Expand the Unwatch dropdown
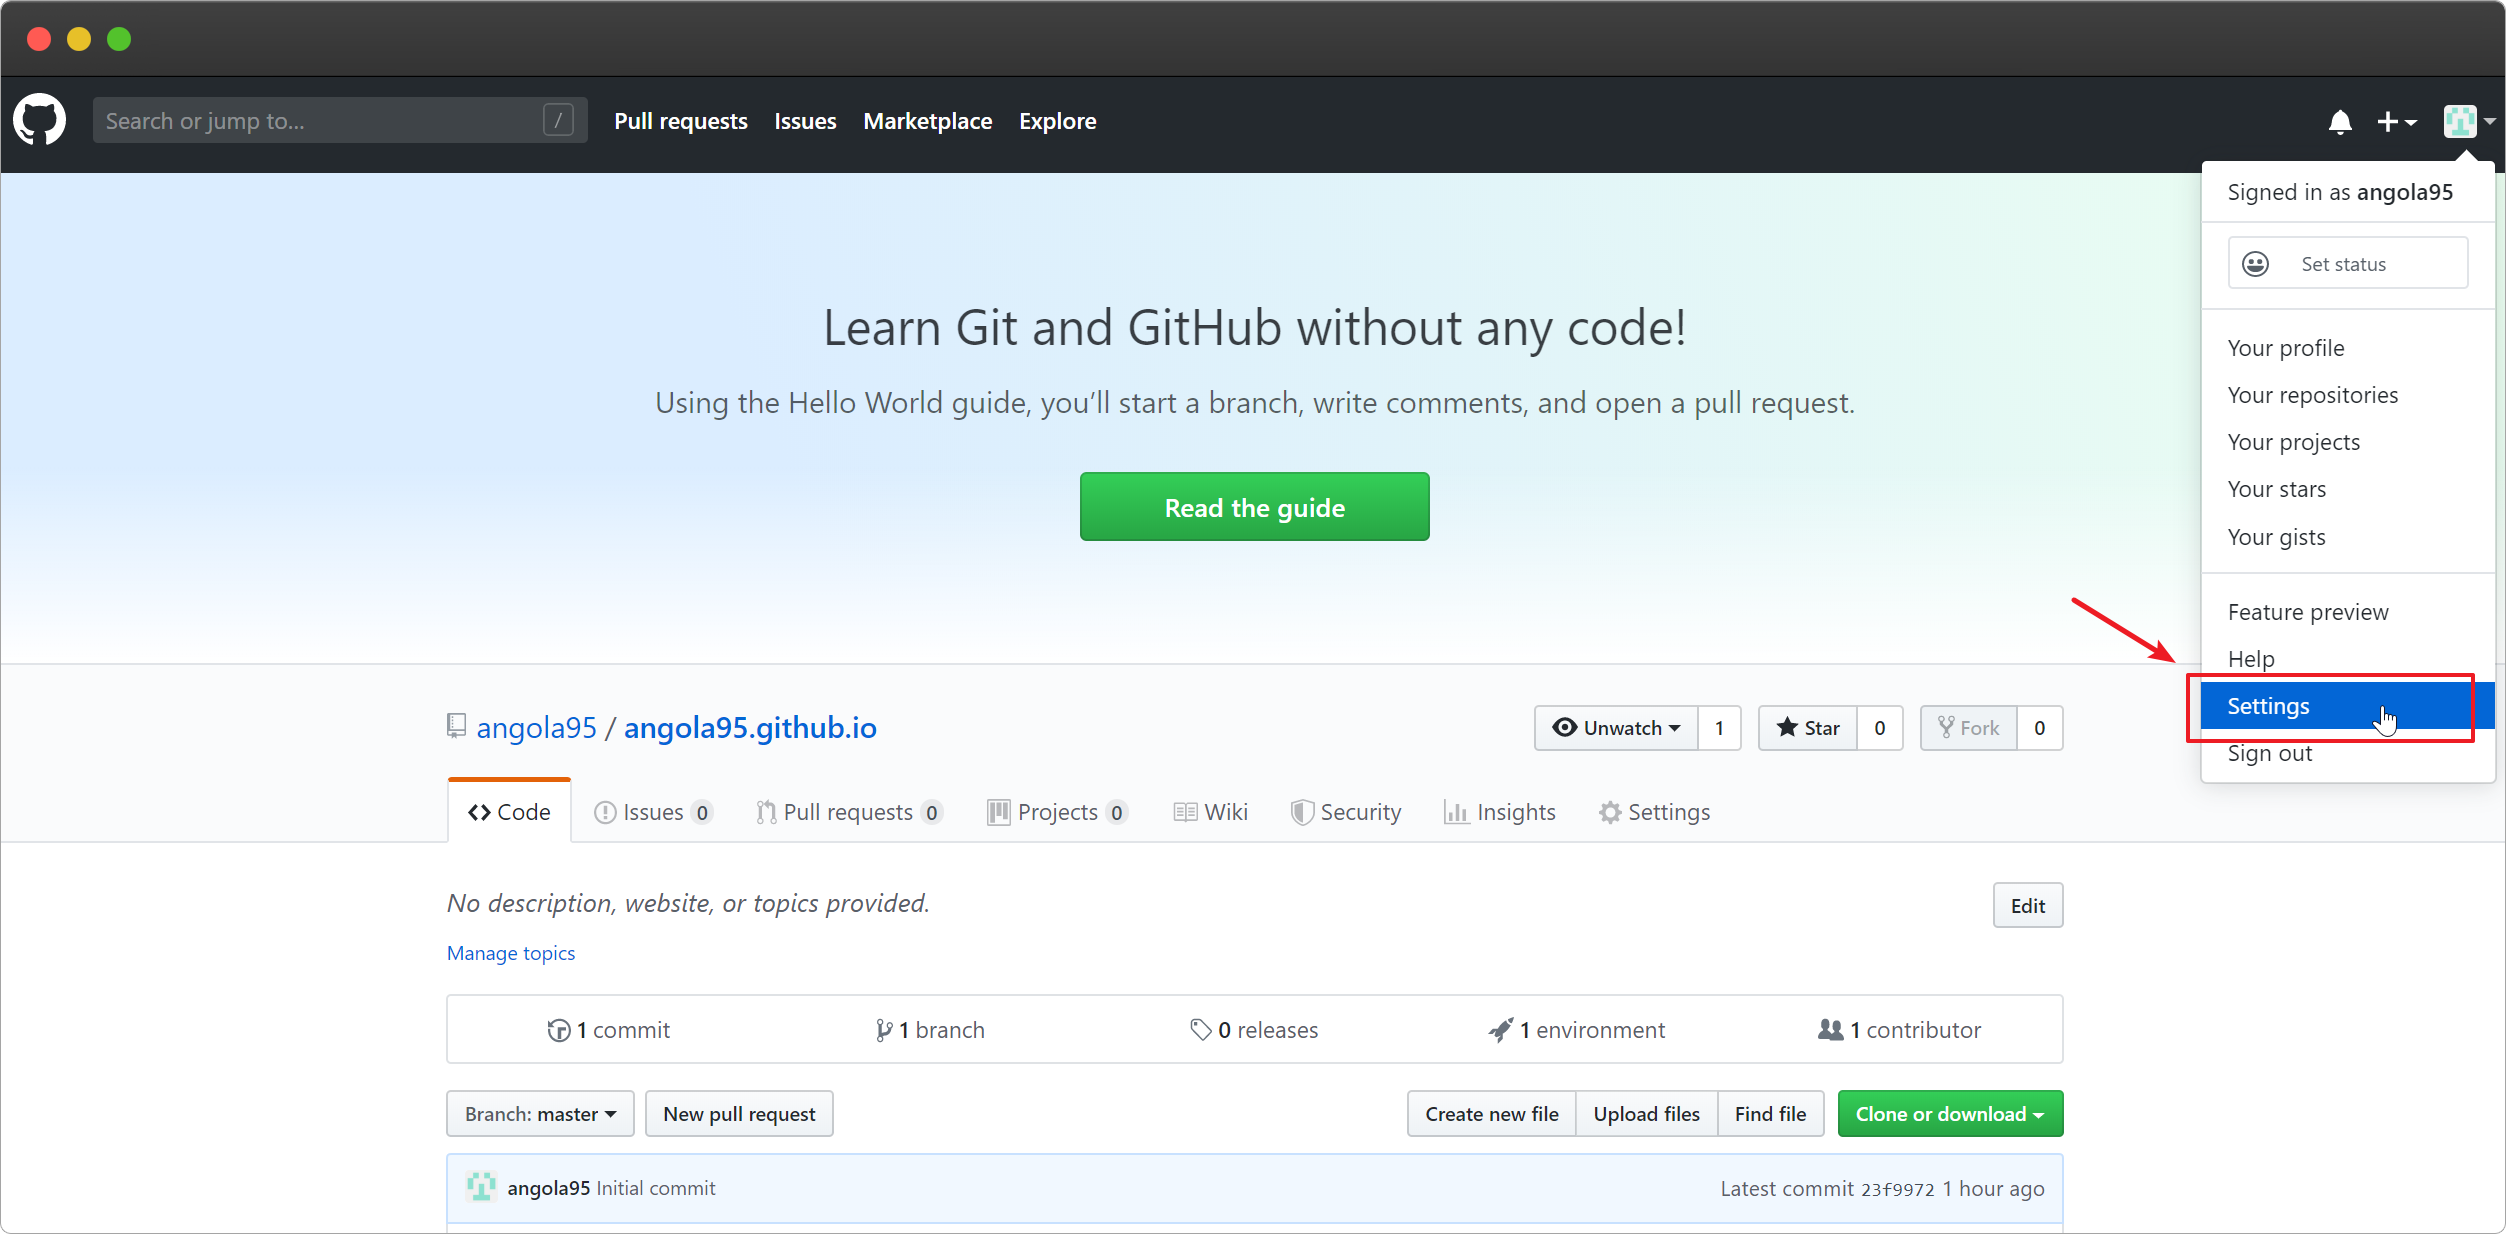The image size is (2506, 1234). click(1616, 728)
